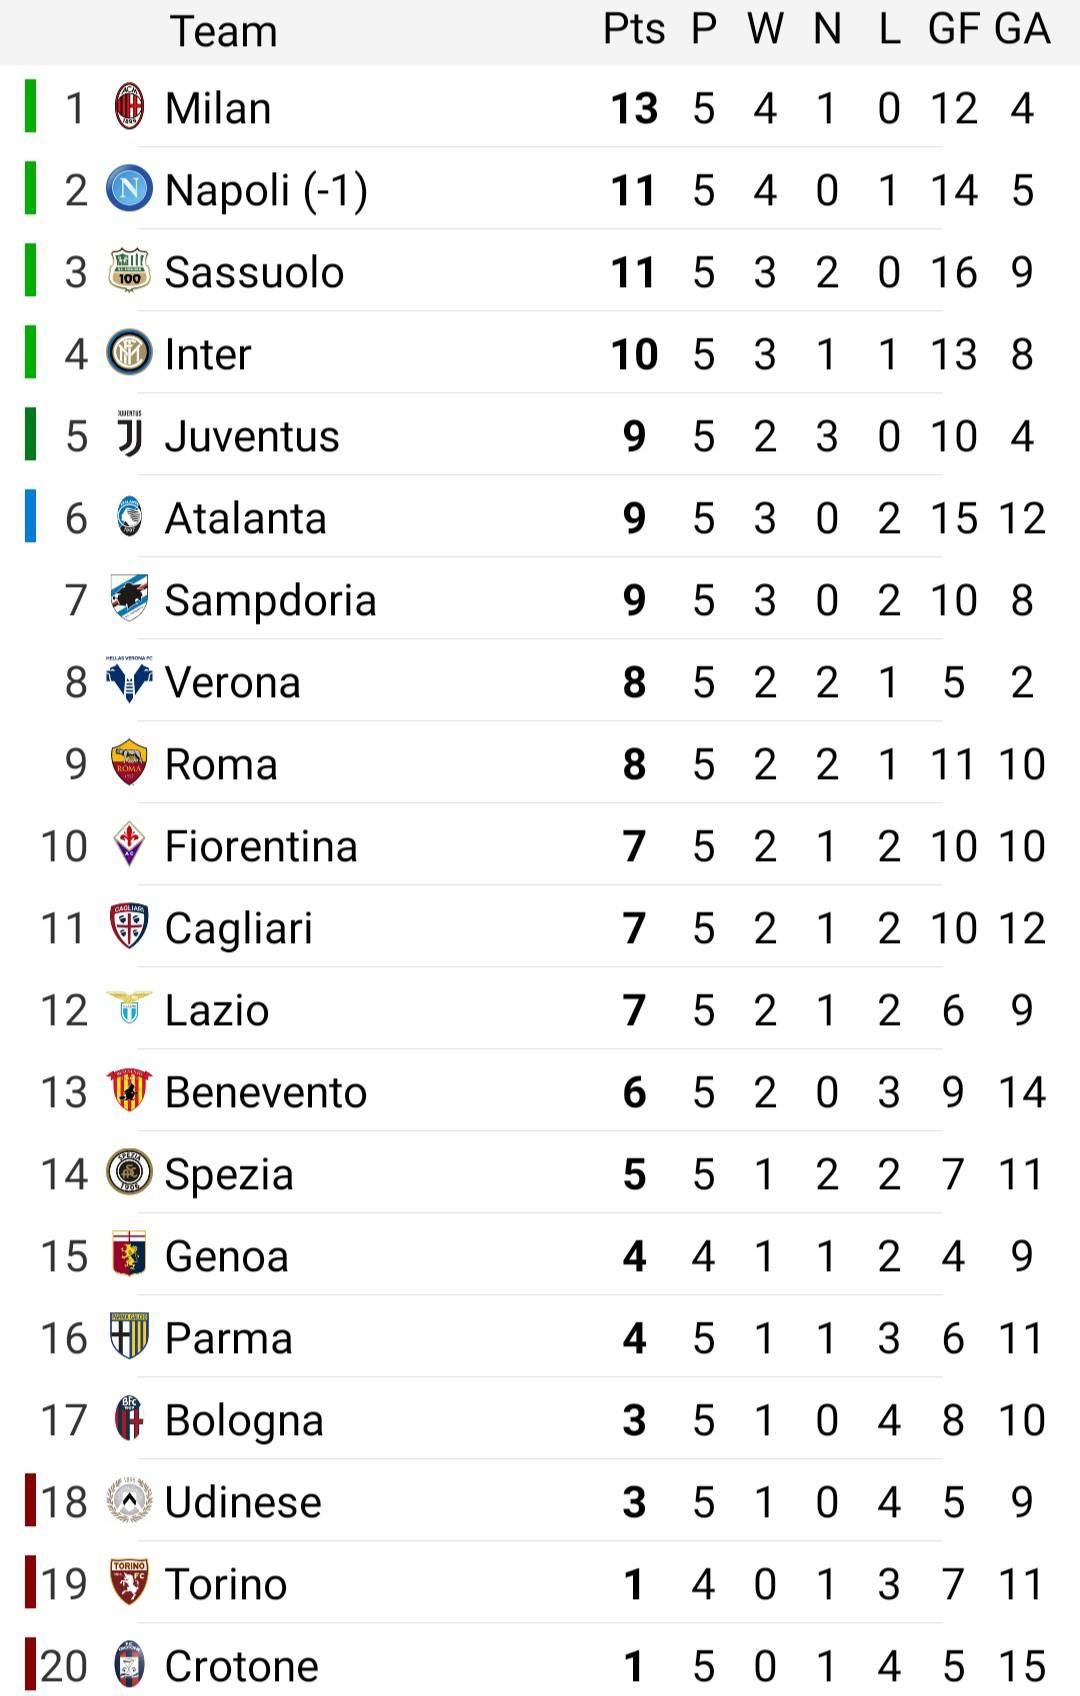Open the Sassuolo club logo

tap(129, 271)
